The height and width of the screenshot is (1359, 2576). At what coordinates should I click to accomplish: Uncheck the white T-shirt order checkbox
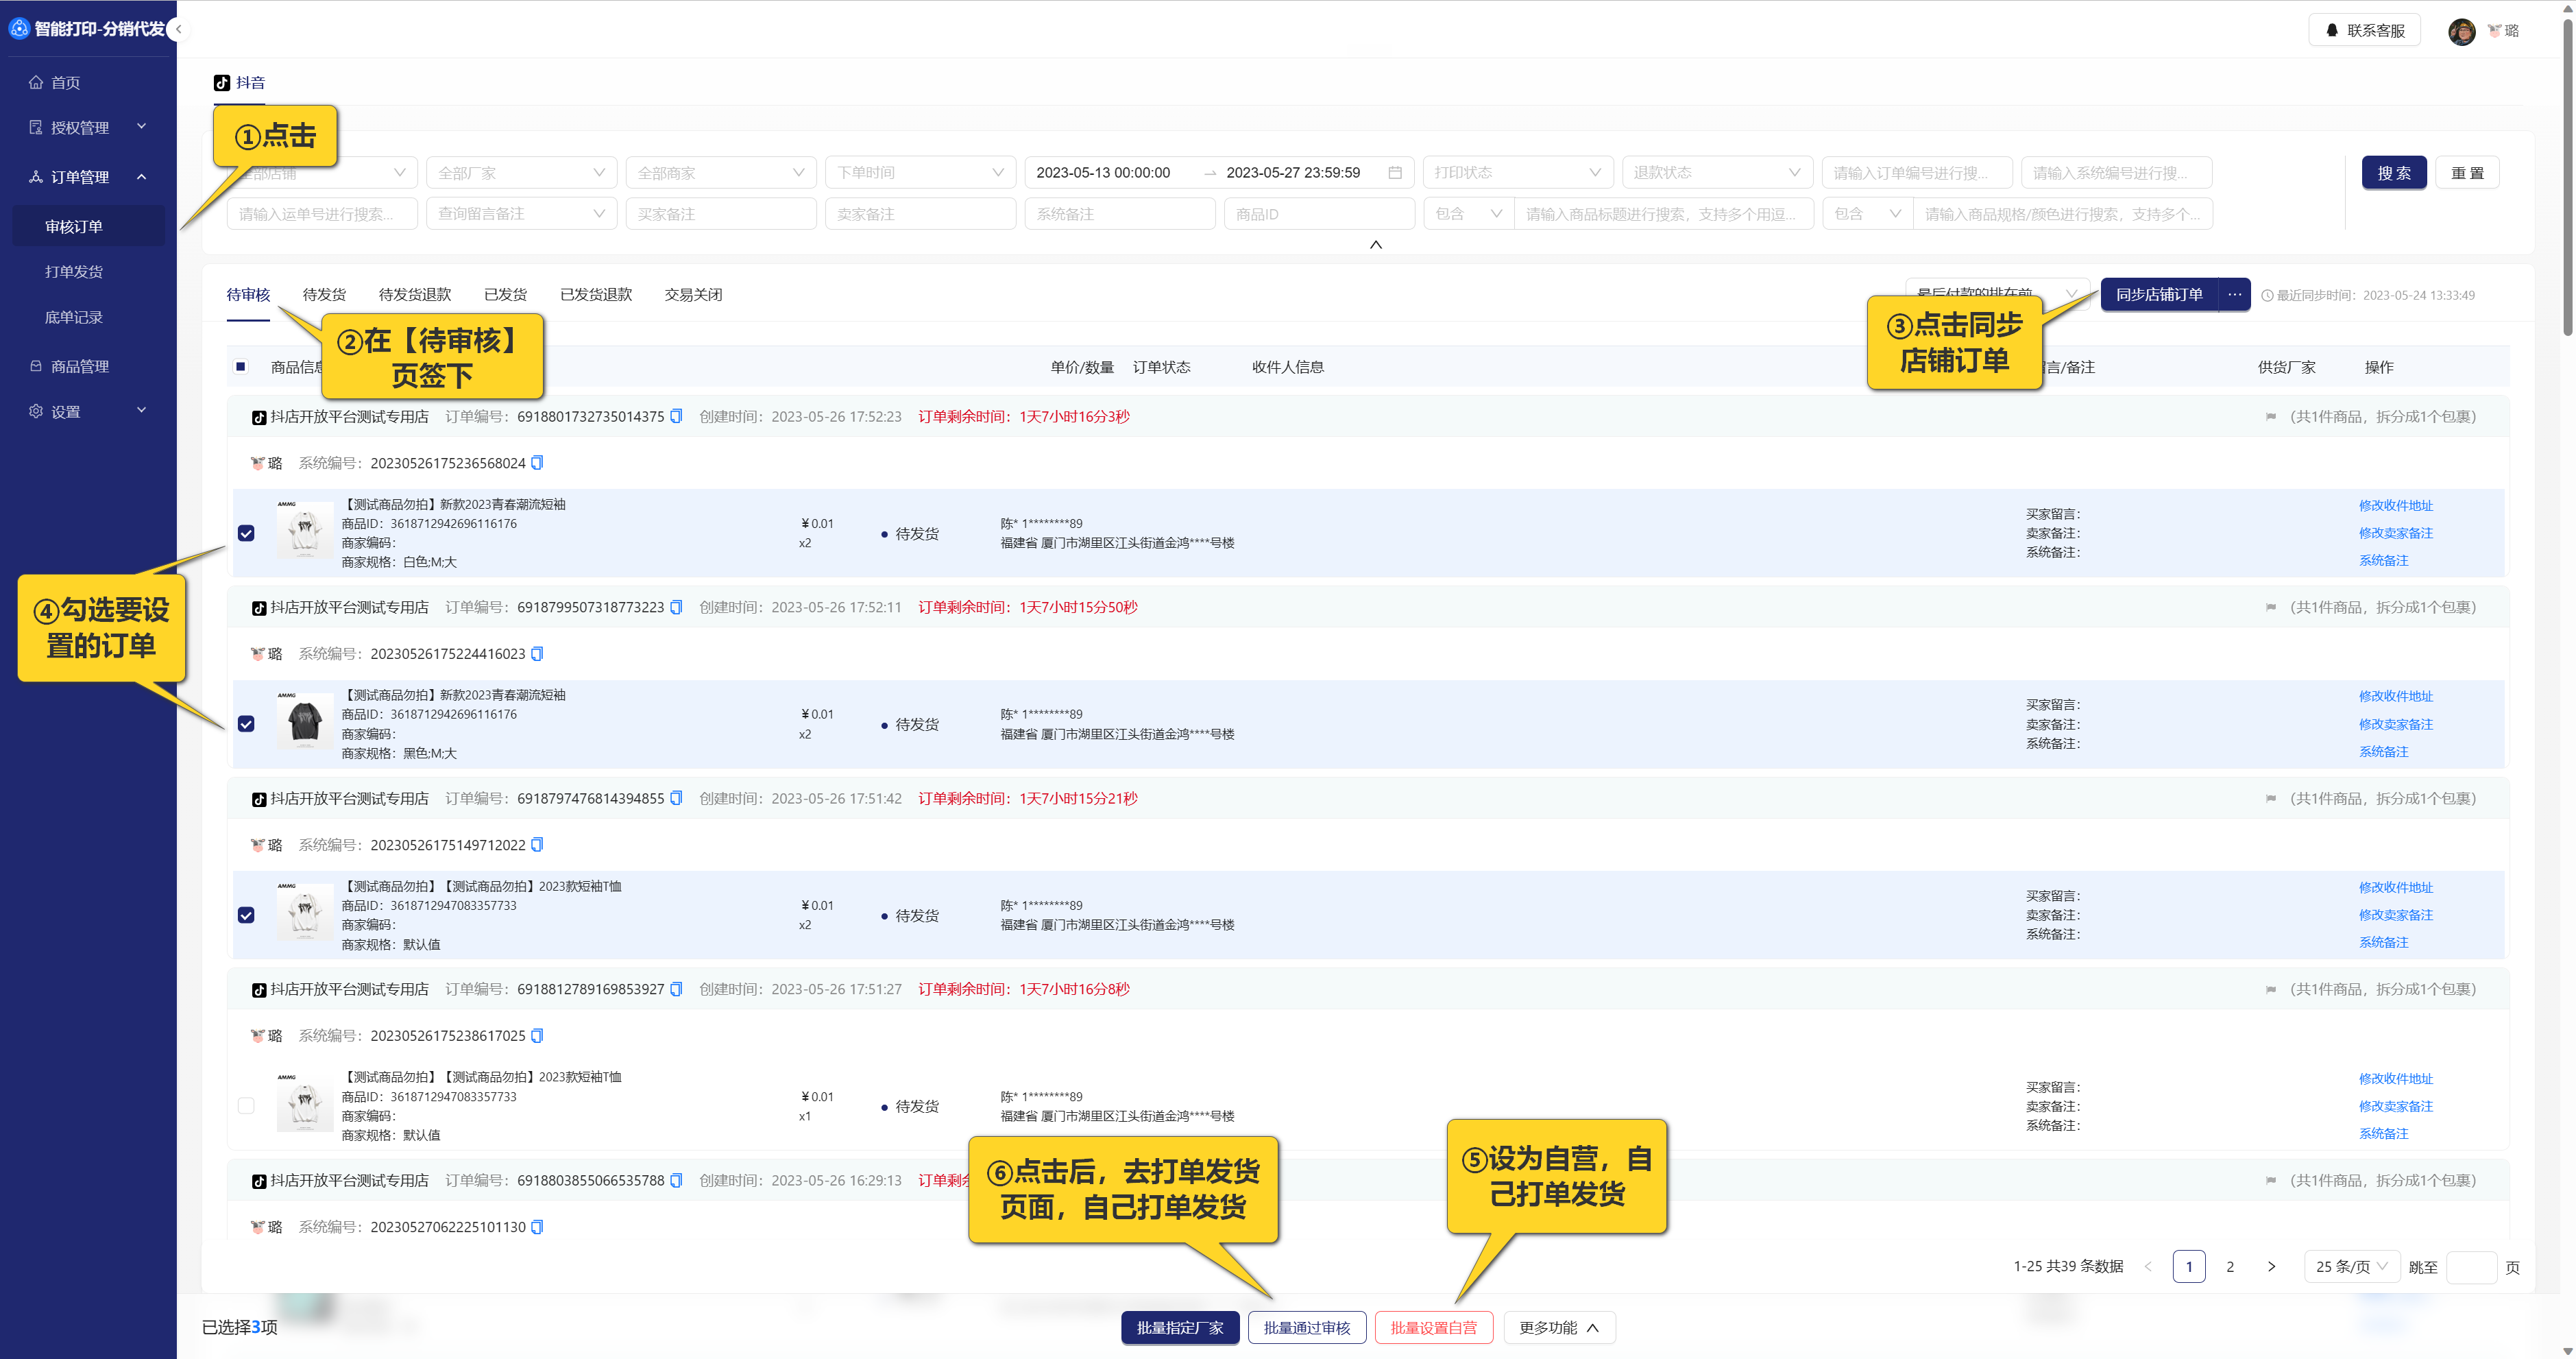[246, 533]
